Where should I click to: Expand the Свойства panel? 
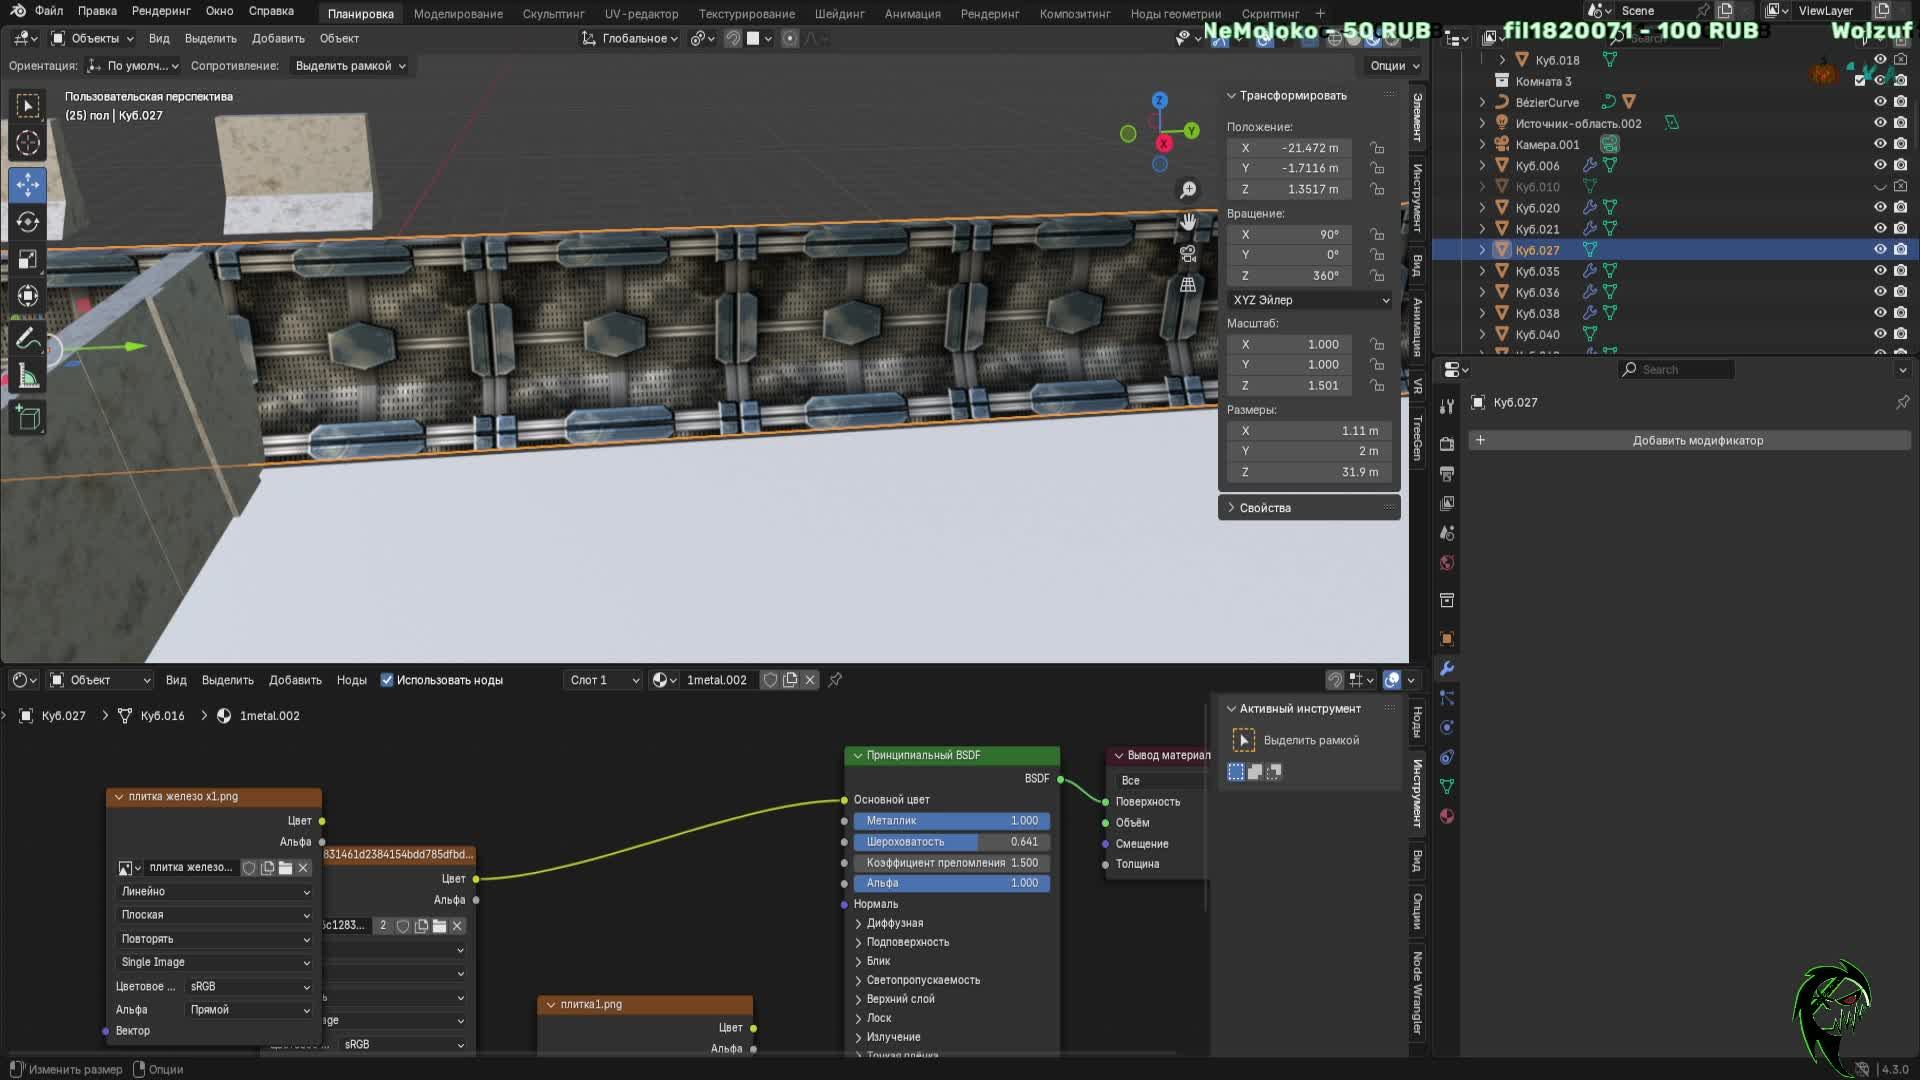pyautogui.click(x=1264, y=508)
